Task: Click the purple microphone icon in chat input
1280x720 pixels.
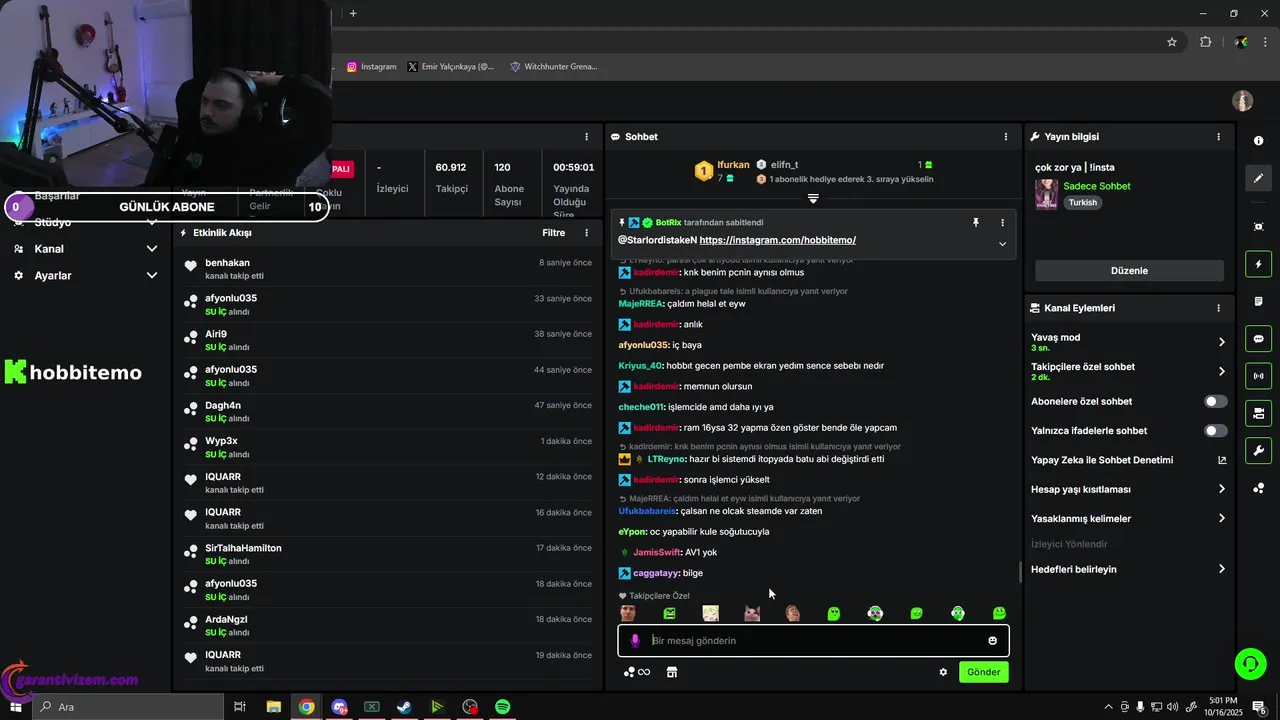Action: [x=635, y=641]
